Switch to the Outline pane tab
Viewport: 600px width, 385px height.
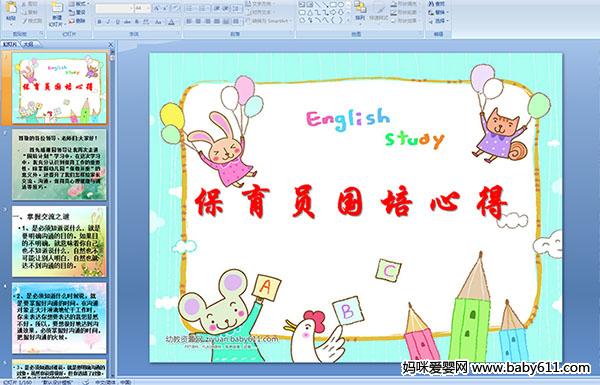(28, 44)
